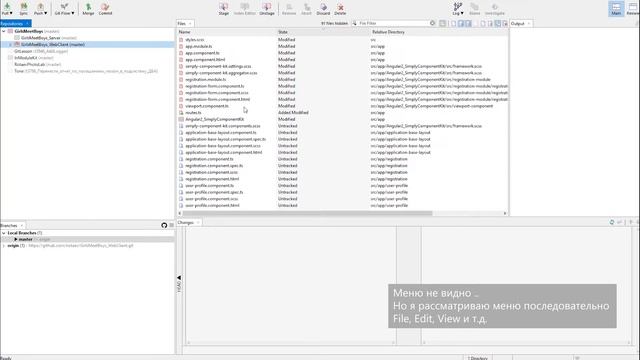Select the app.module.ts file row
The width and height of the screenshot is (640, 360).
point(343,46)
